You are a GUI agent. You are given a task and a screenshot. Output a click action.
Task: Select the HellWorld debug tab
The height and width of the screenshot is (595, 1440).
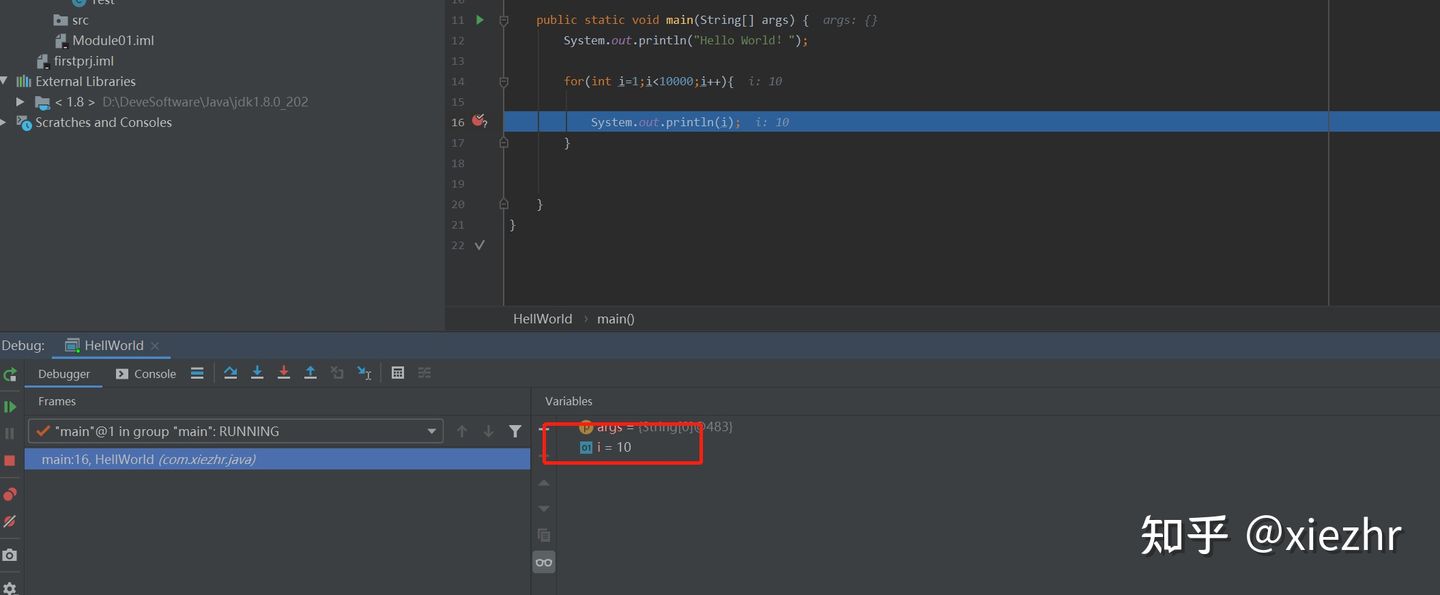tap(112, 345)
